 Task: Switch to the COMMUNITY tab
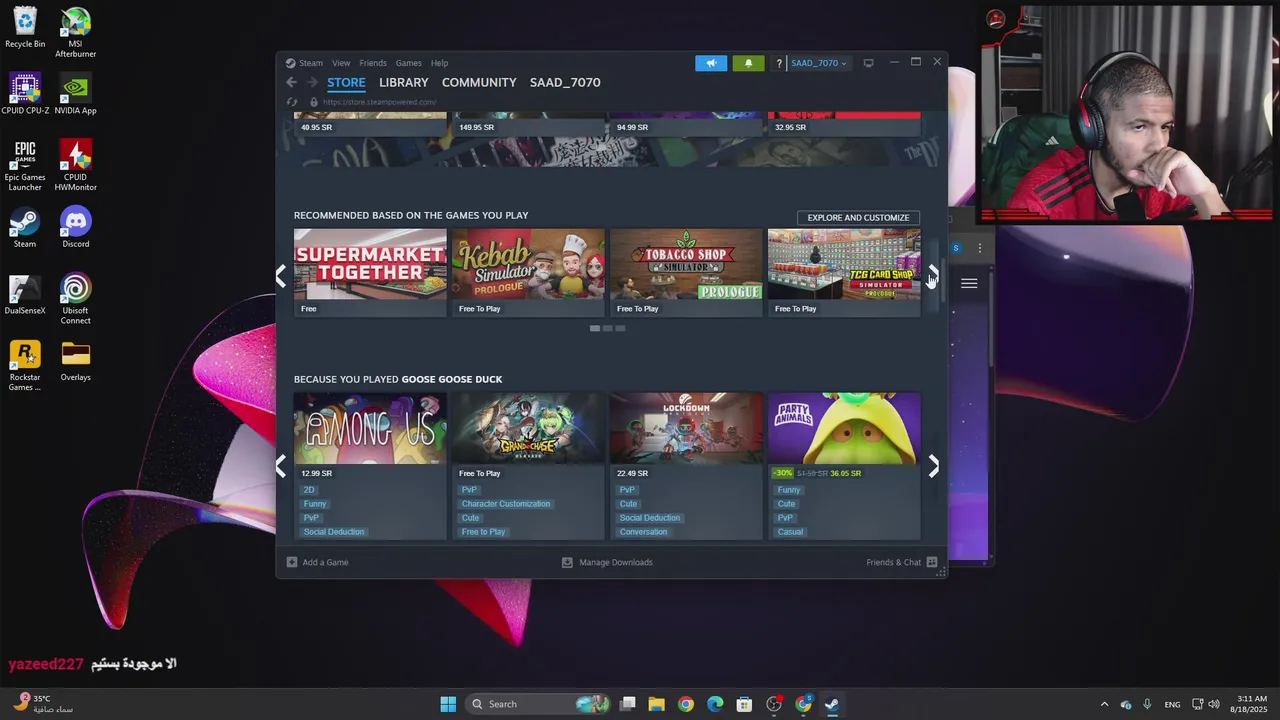[479, 83]
